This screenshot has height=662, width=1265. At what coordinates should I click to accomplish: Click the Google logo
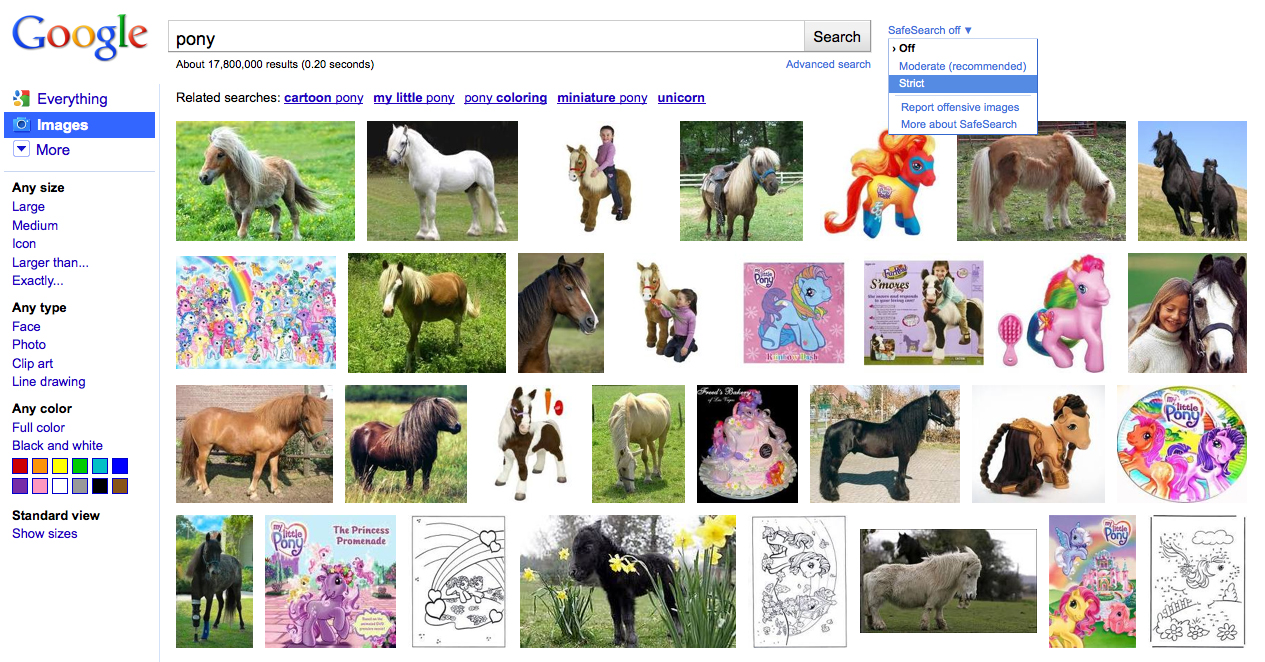coord(80,36)
